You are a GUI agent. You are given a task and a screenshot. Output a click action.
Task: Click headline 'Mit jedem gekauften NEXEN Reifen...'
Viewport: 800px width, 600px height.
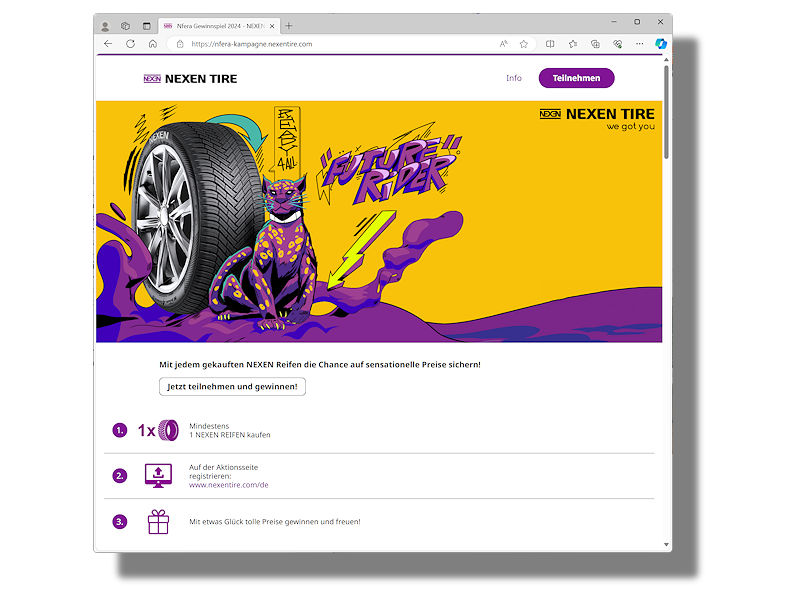(320, 364)
